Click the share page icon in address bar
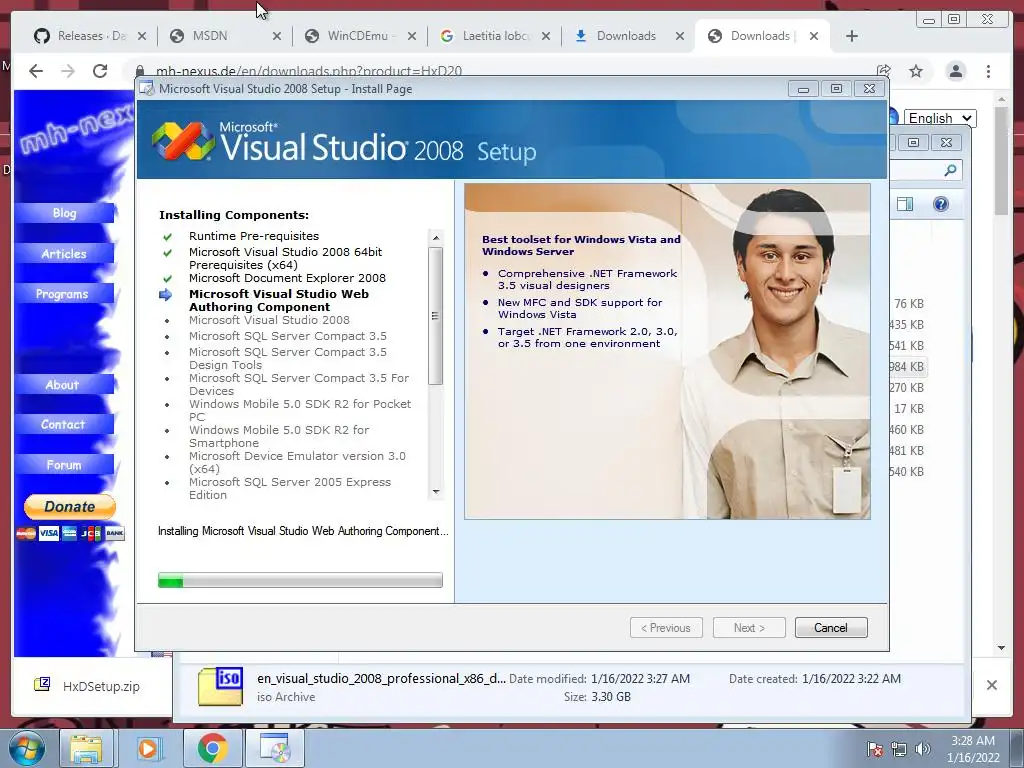1024x768 pixels. [884, 71]
